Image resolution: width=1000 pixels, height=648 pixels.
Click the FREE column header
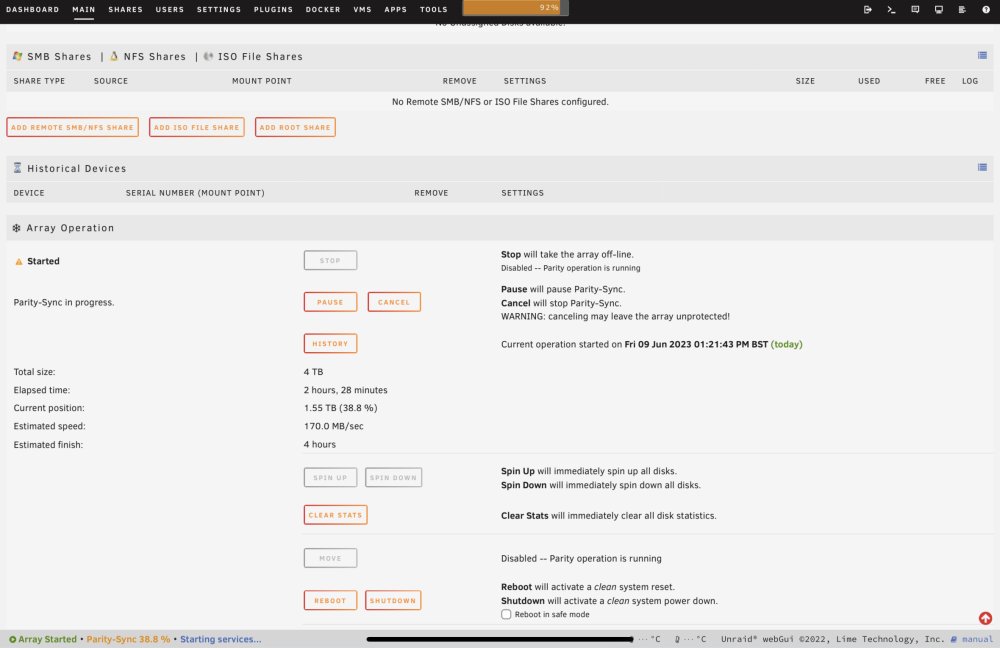[935, 81]
